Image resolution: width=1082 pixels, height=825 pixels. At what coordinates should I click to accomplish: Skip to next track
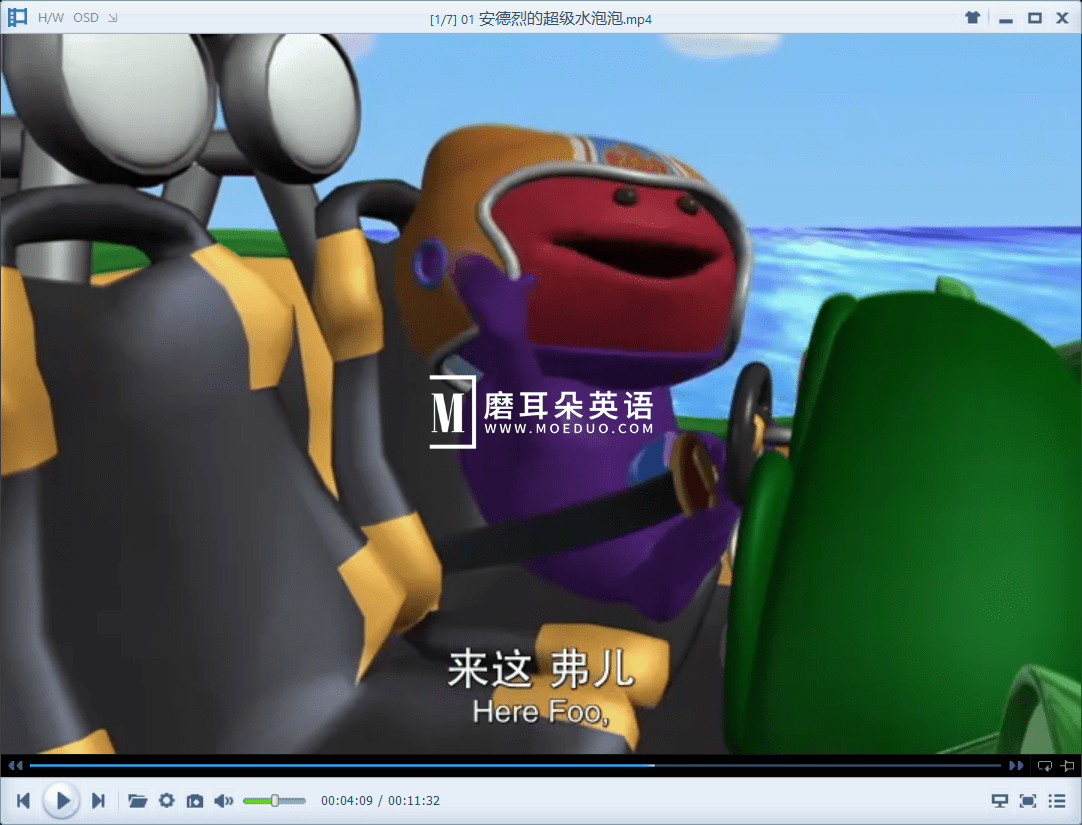(99, 800)
